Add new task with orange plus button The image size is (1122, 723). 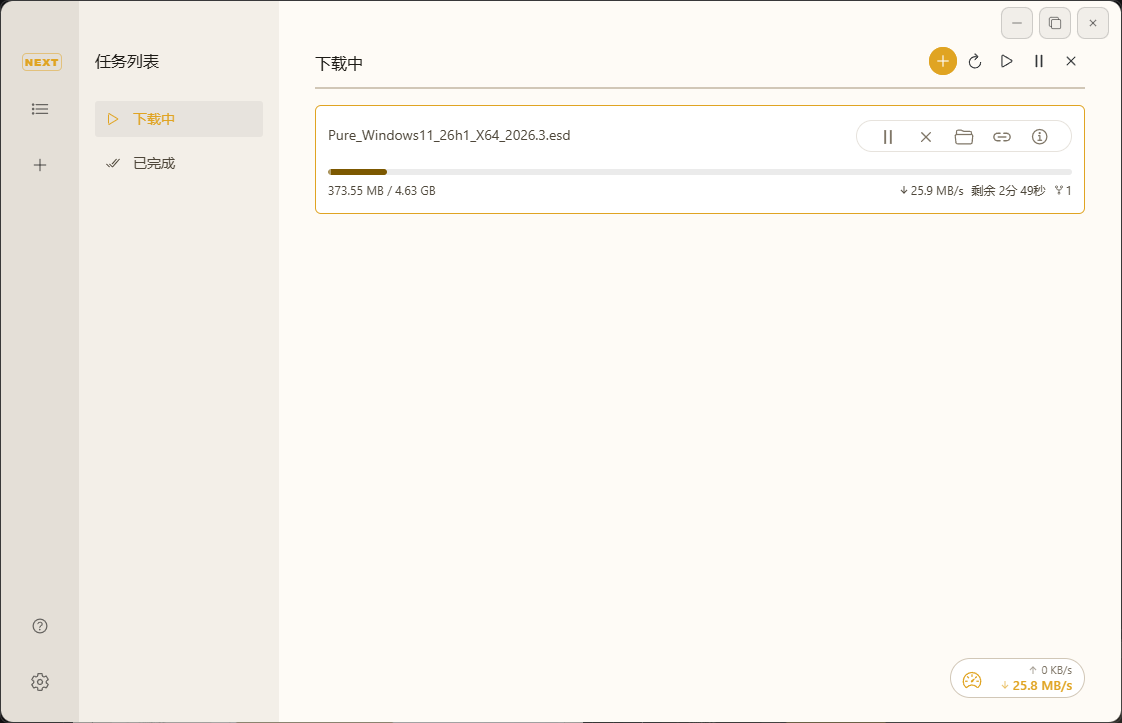942,61
